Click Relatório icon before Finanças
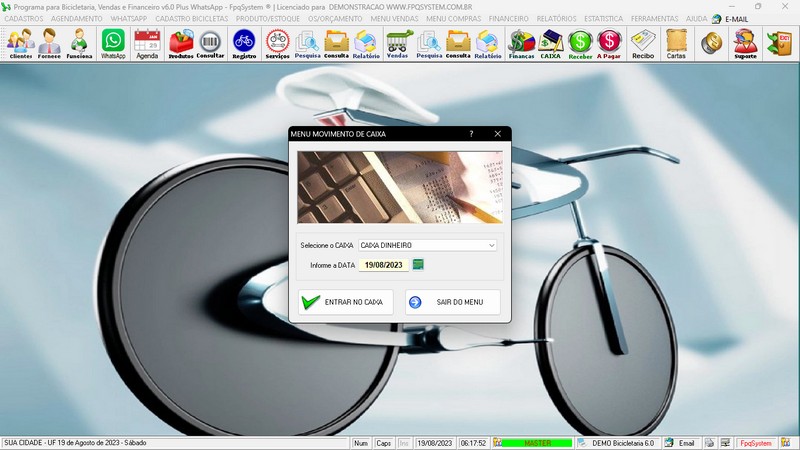800x450 pixels. pyautogui.click(x=488, y=43)
